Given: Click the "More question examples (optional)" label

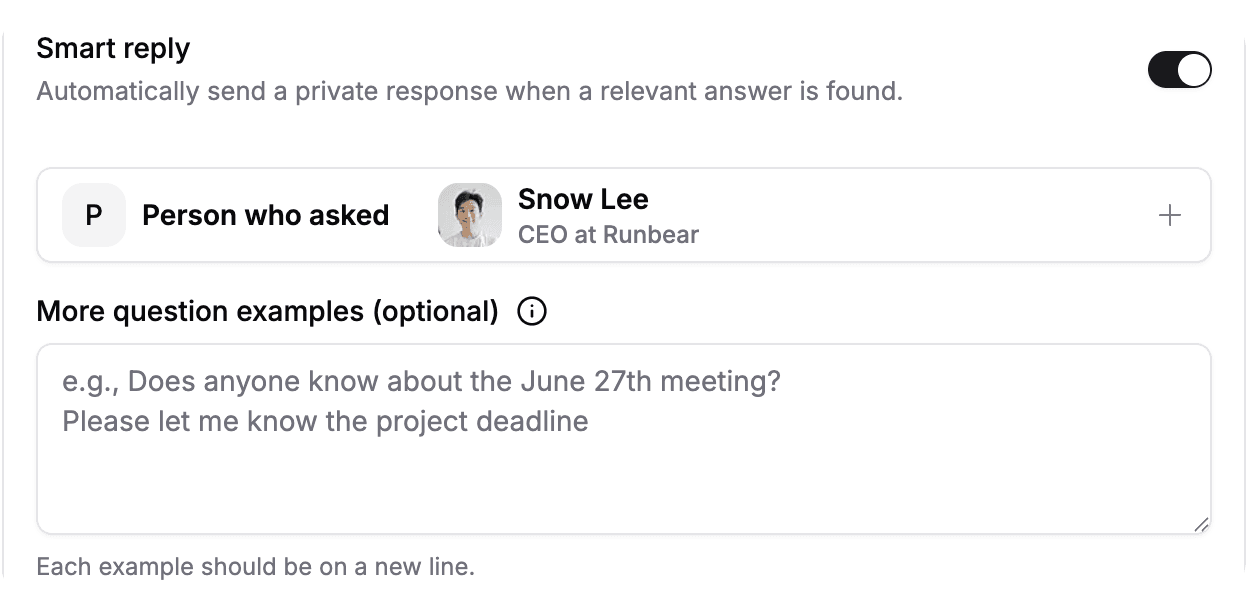Looking at the screenshot, I should pyautogui.click(x=267, y=312).
